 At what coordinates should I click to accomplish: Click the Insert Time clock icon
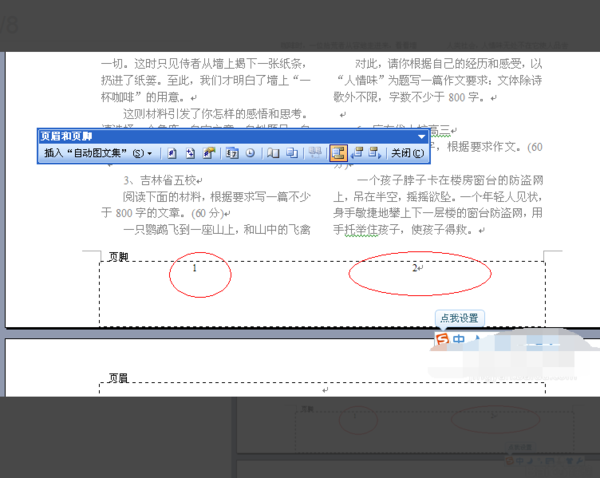pos(250,153)
